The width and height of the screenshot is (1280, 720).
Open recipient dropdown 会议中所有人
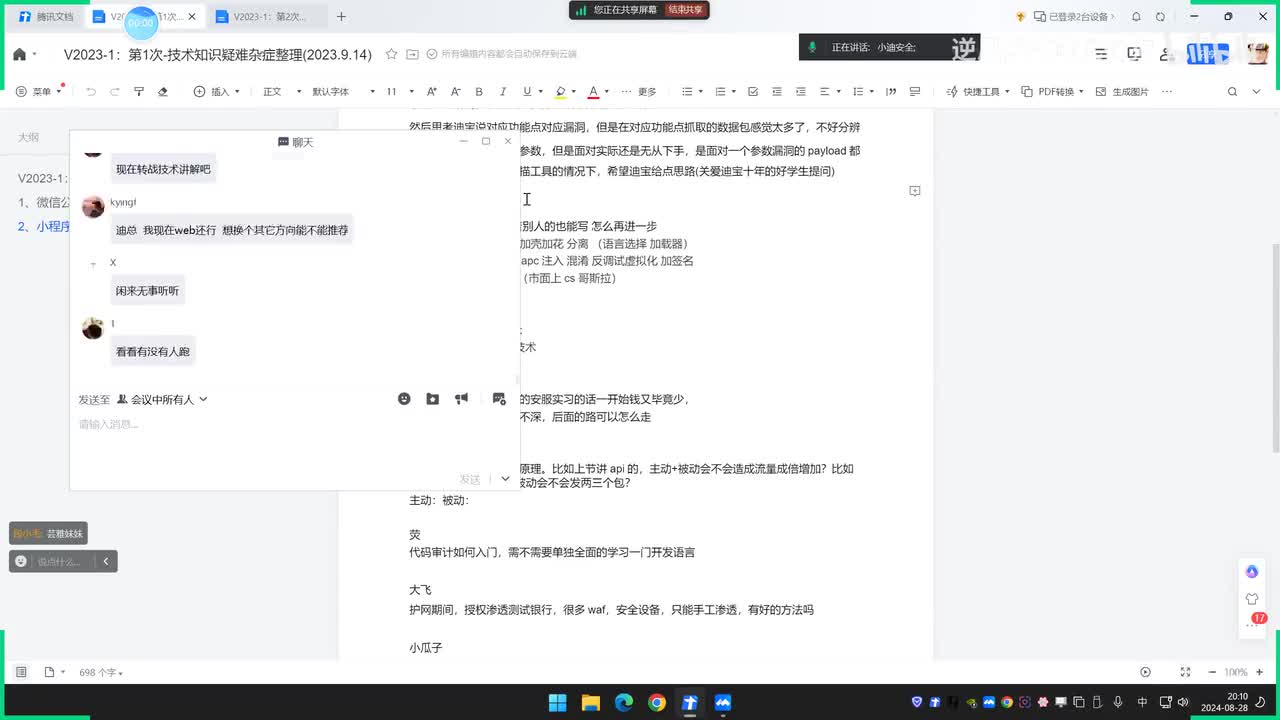click(162, 399)
